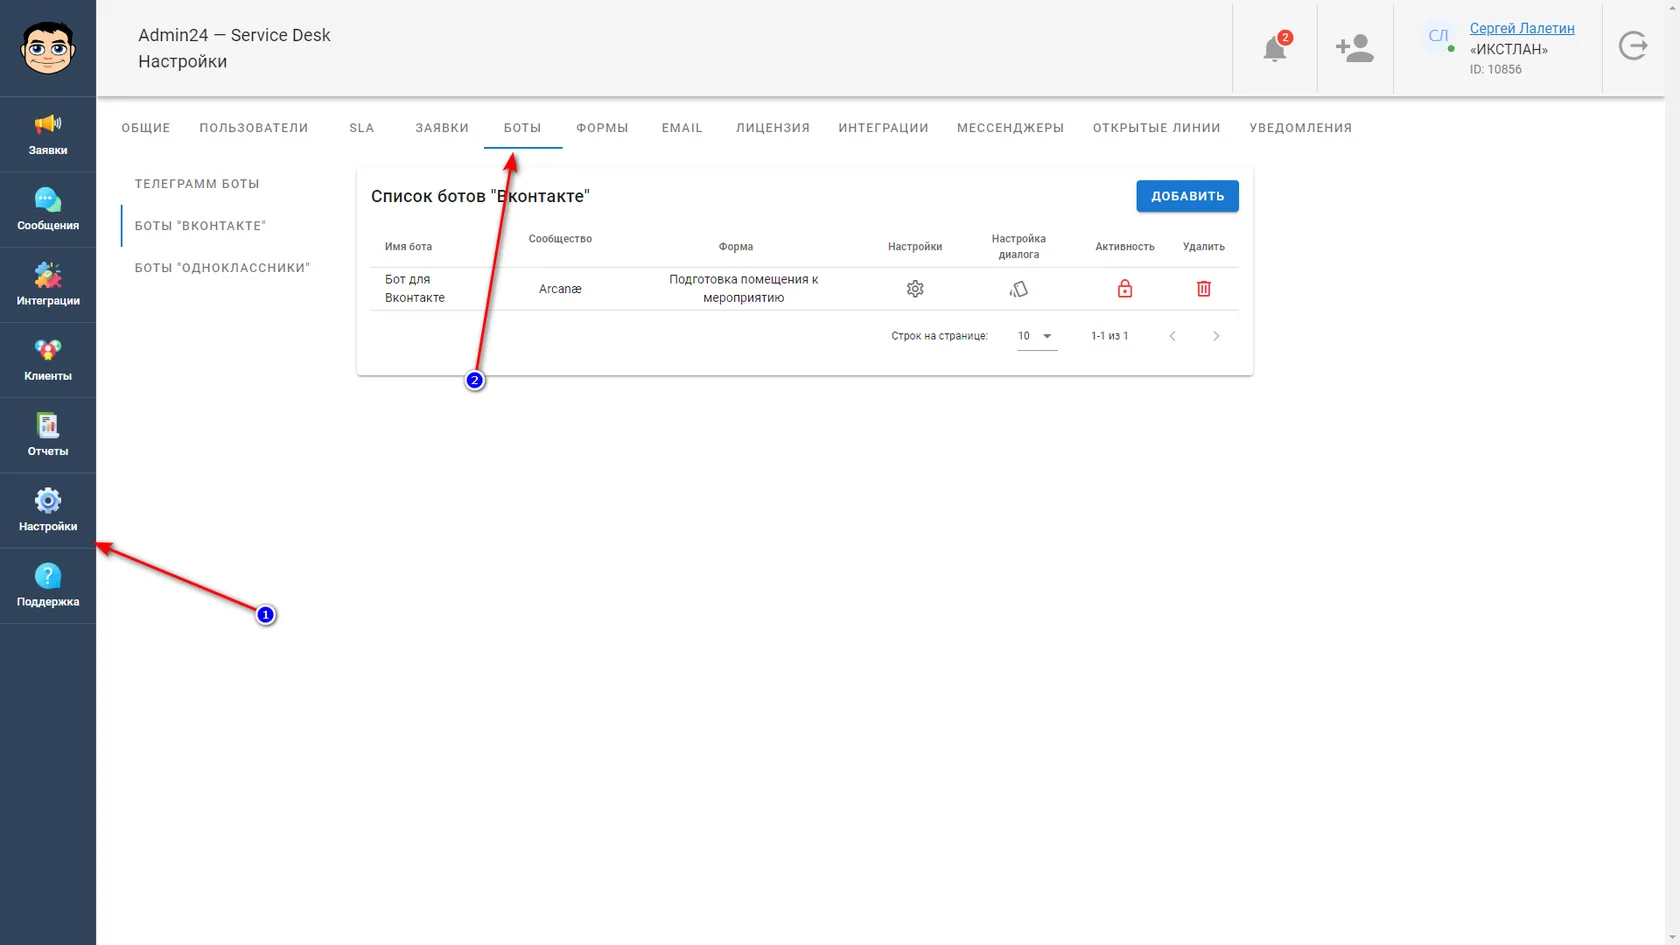Image resolution: width=1680 pixels, height=945 pixels.
Task: Toggle bot activity lock icon
Action: coord(1125,289)
